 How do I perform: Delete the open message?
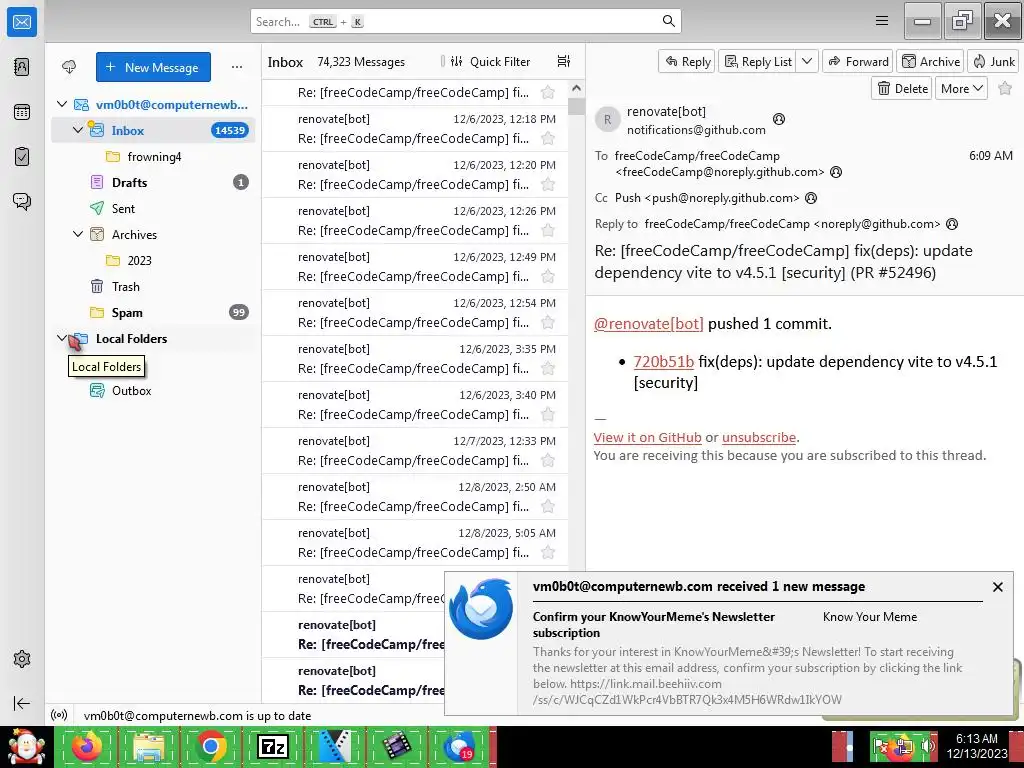(902, 88)
